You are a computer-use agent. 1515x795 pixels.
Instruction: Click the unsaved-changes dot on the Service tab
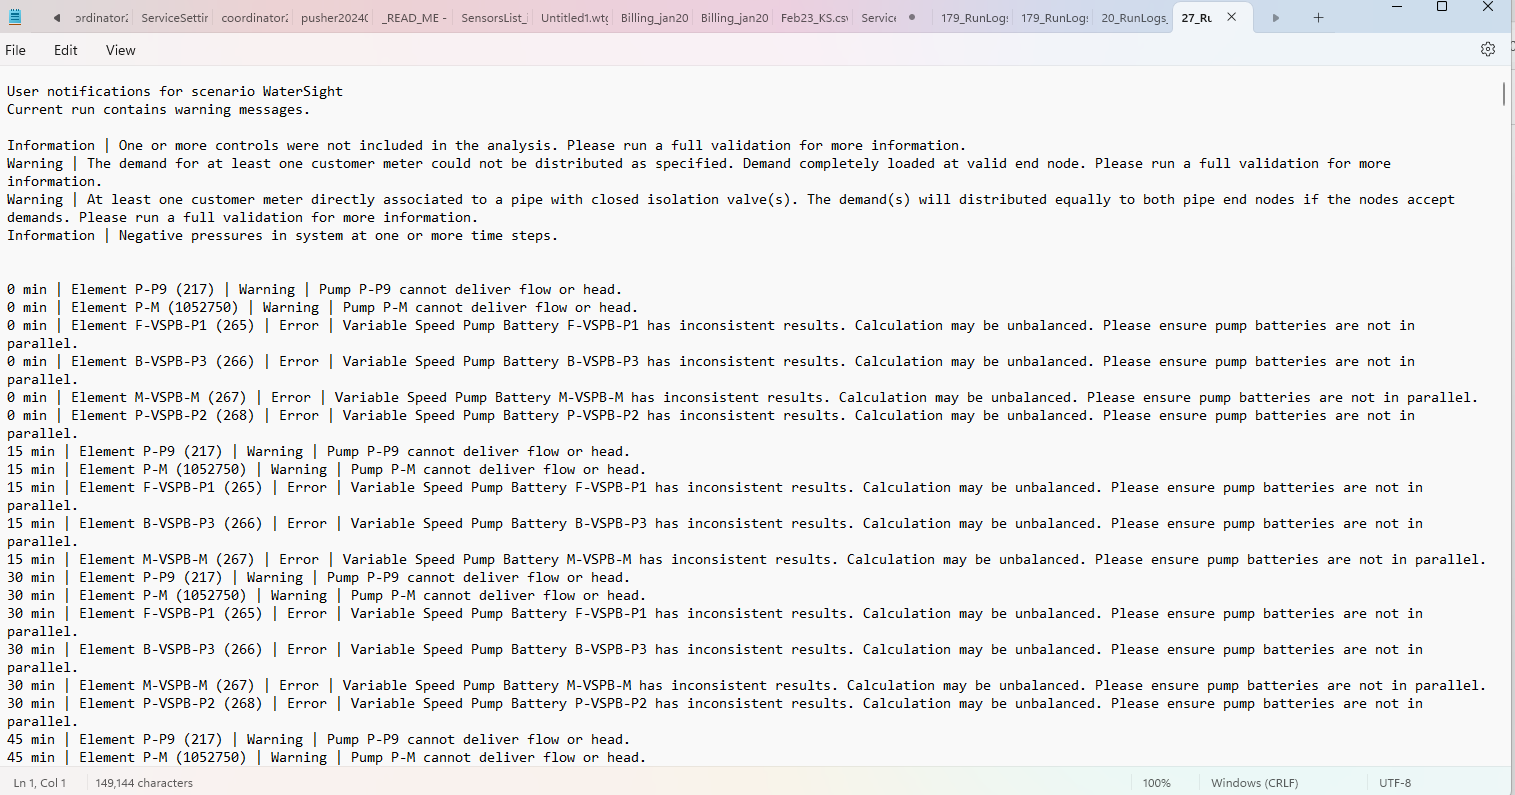coord(912,17)
